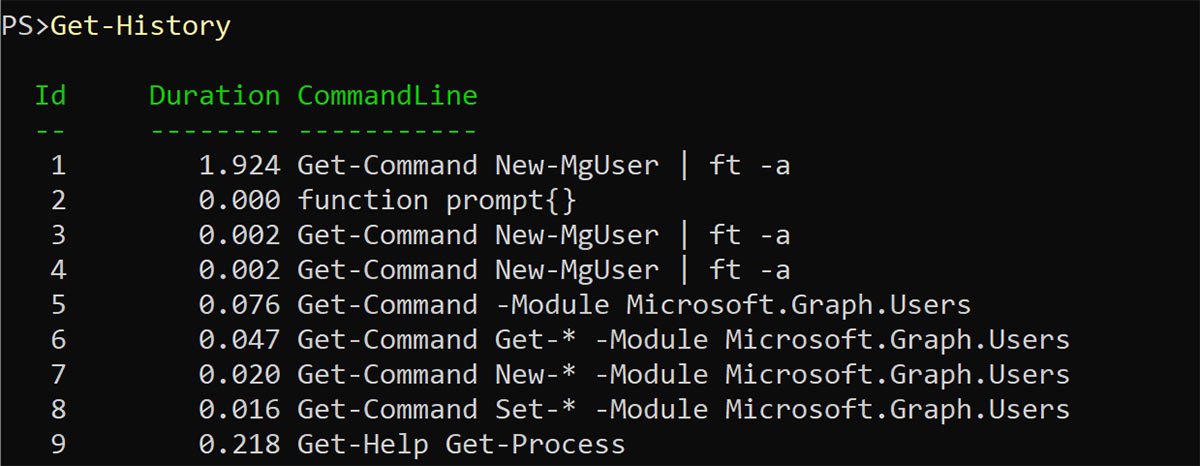Click the 'Get-Command New-*' history entry
This screenshot has width=1200, height=466.
(683, 375)
